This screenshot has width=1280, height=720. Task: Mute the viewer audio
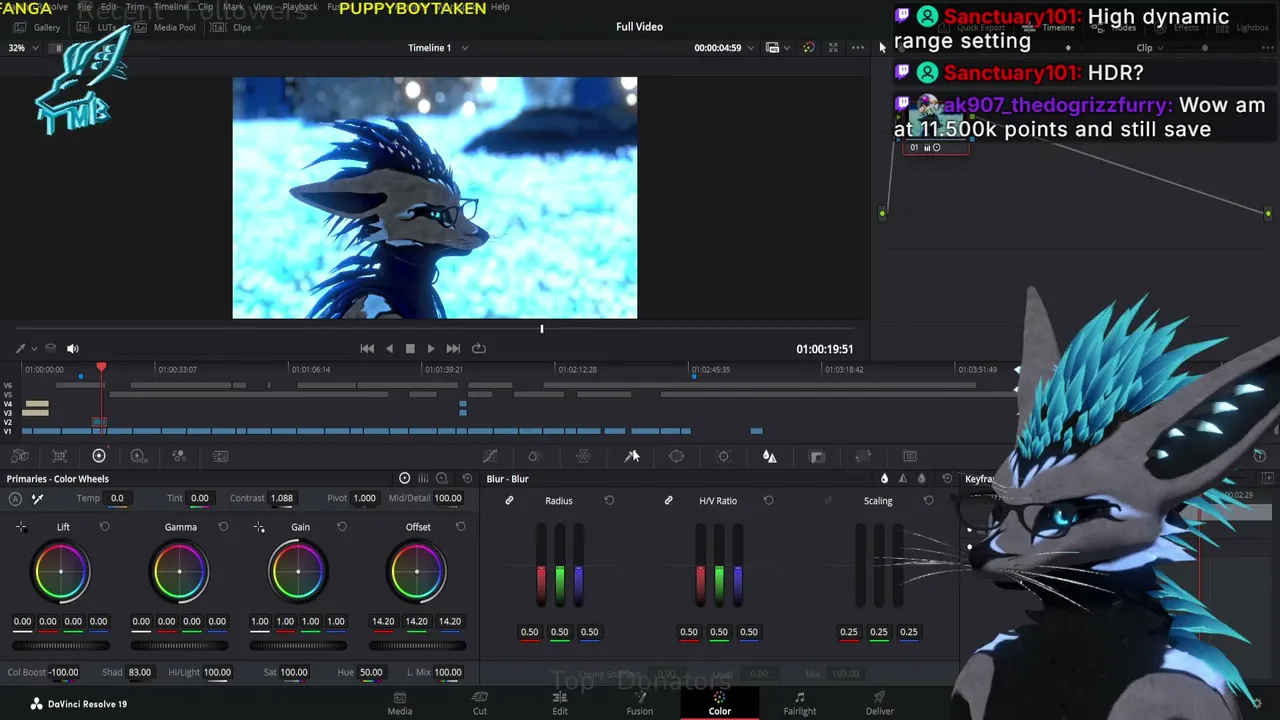tap(73, 348)
